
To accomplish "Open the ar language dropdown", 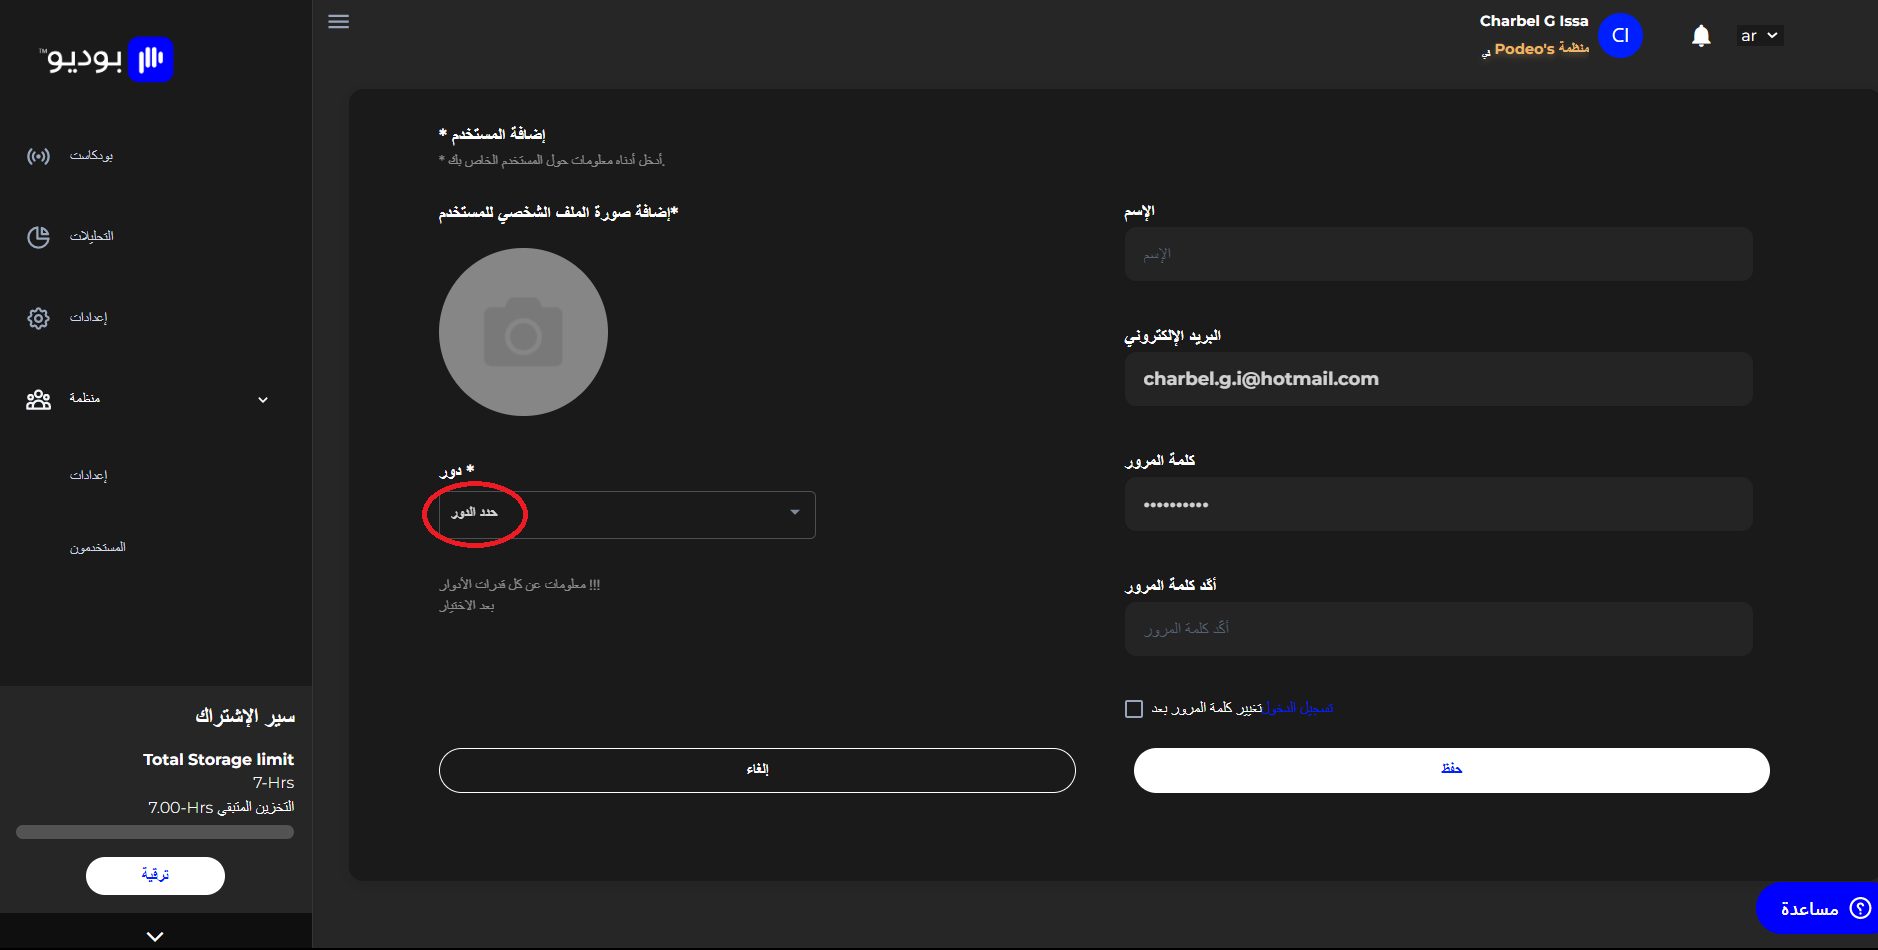I will coord(1759,36).
